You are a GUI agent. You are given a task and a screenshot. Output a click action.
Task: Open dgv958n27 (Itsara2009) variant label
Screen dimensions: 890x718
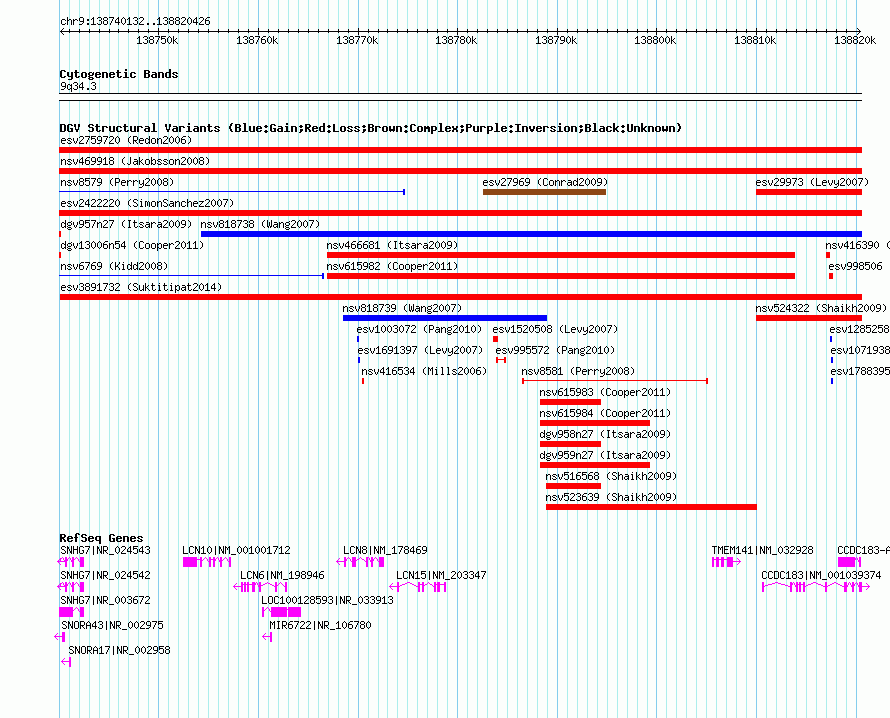tap(605, 434)
